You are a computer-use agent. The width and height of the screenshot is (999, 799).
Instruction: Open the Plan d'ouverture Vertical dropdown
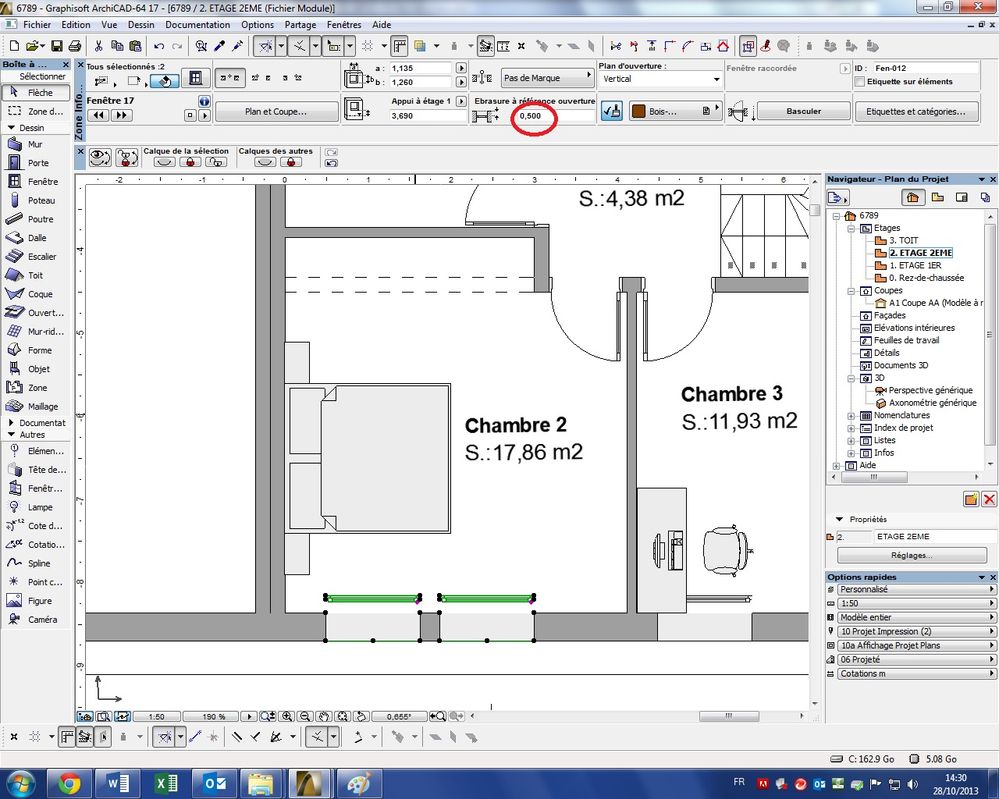[660, 79]
